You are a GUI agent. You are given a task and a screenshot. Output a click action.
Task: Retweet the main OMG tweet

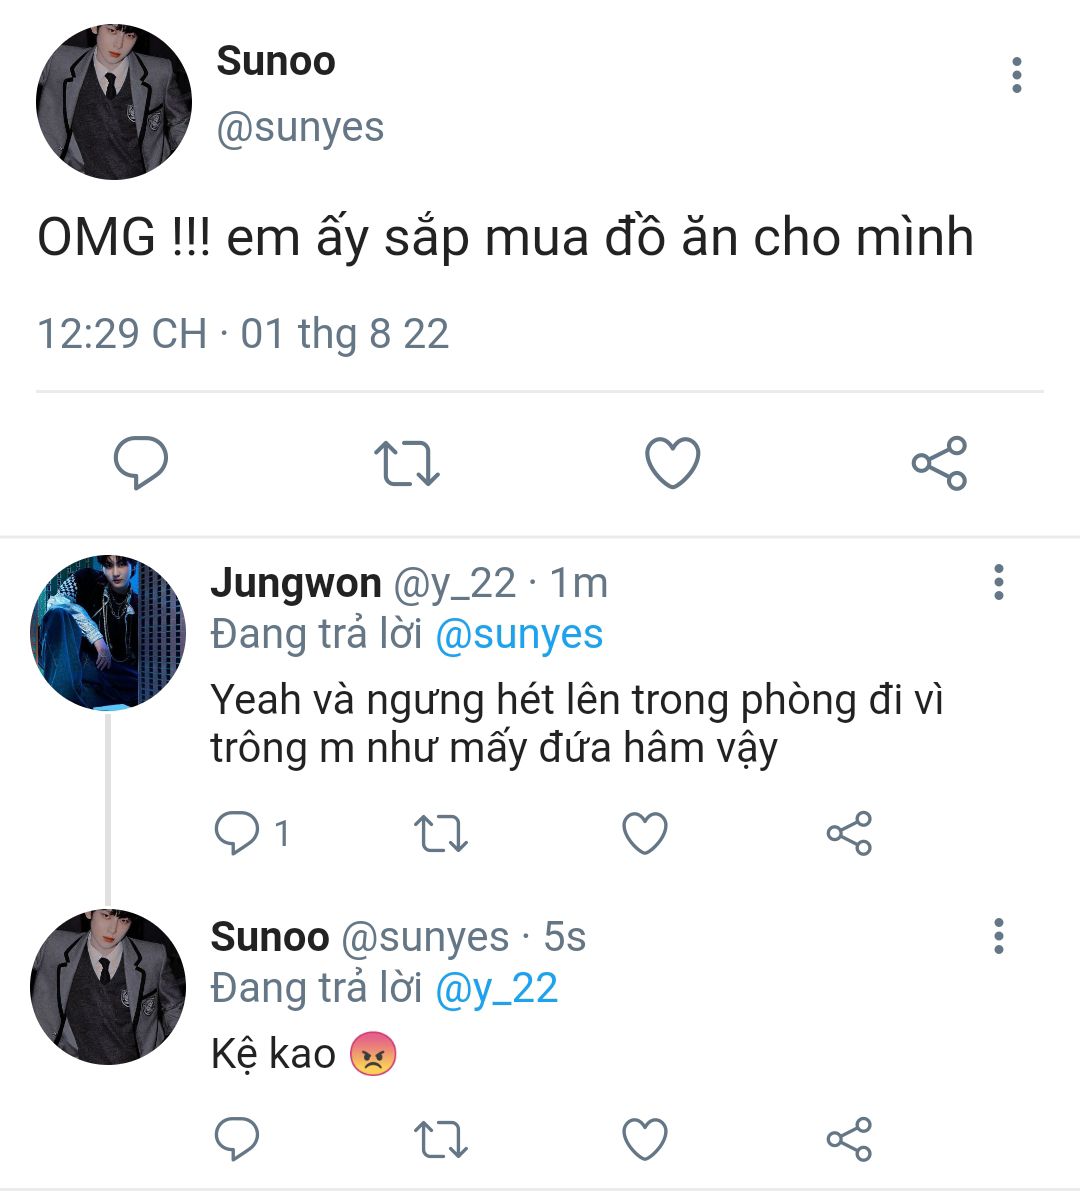click(407, 463)
